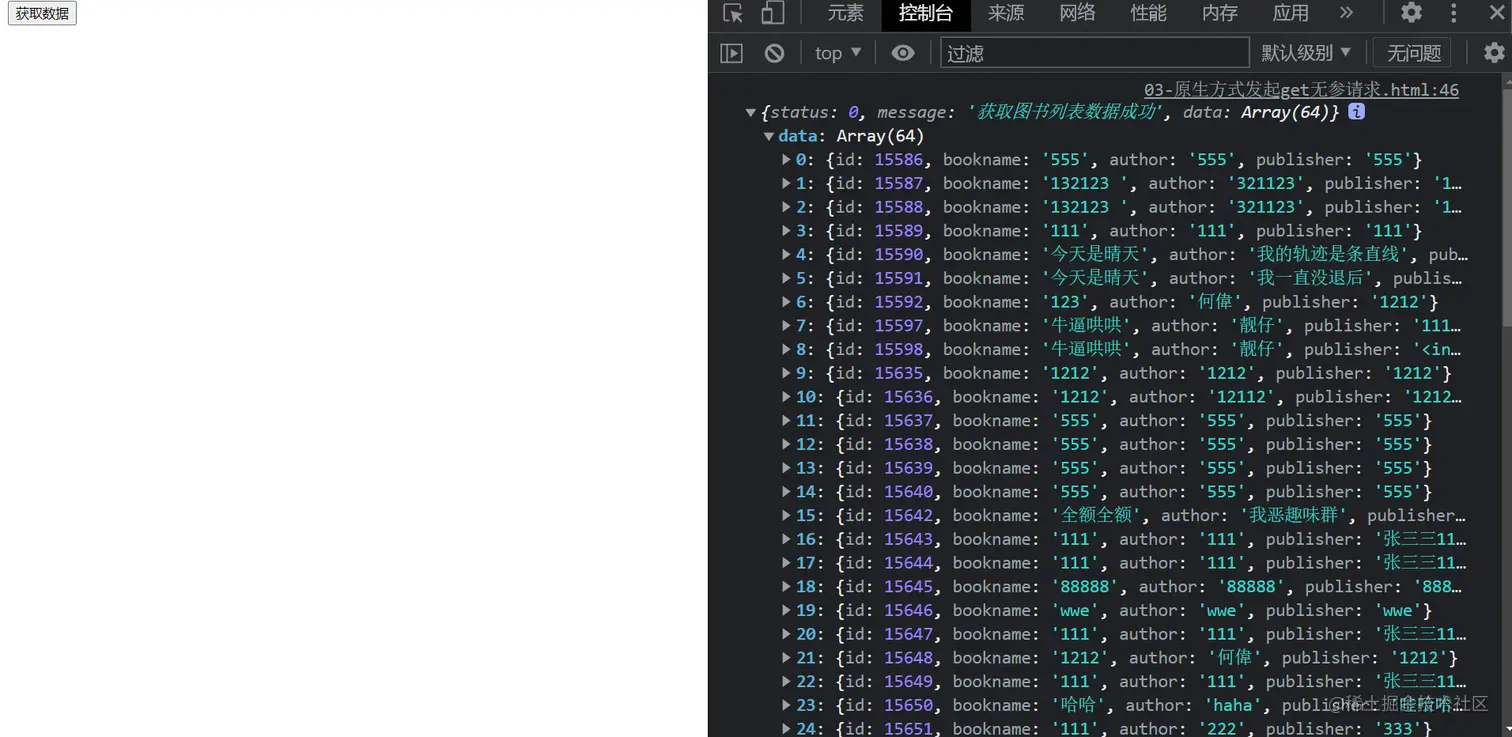Viewport: 1512px width, 737px height.
Task: Clear the console output
Action: click(774, 53)
